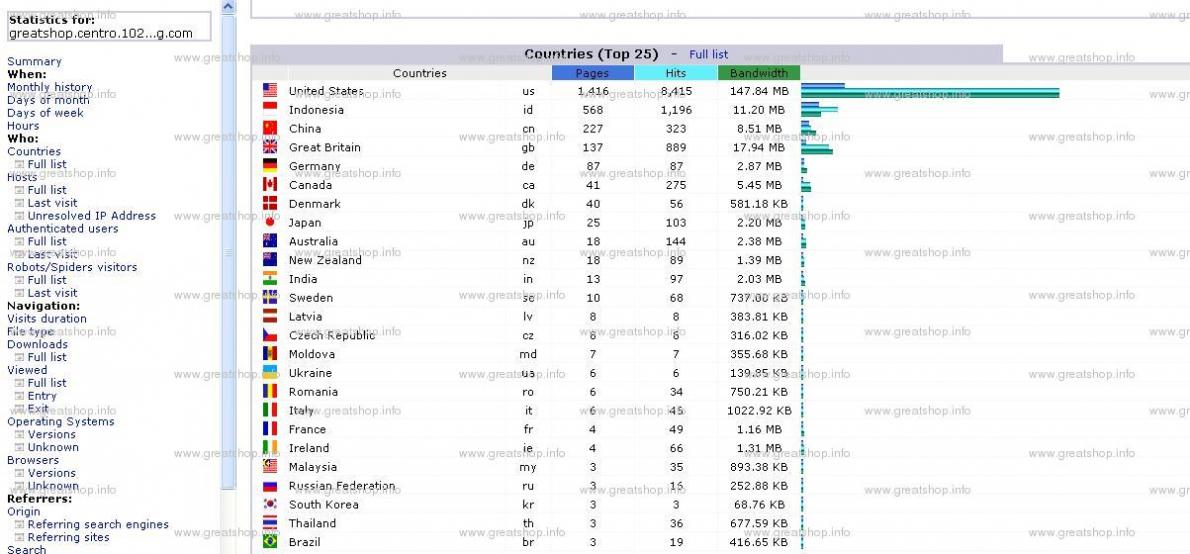Open the Browsers link

[x=33, y=460]
